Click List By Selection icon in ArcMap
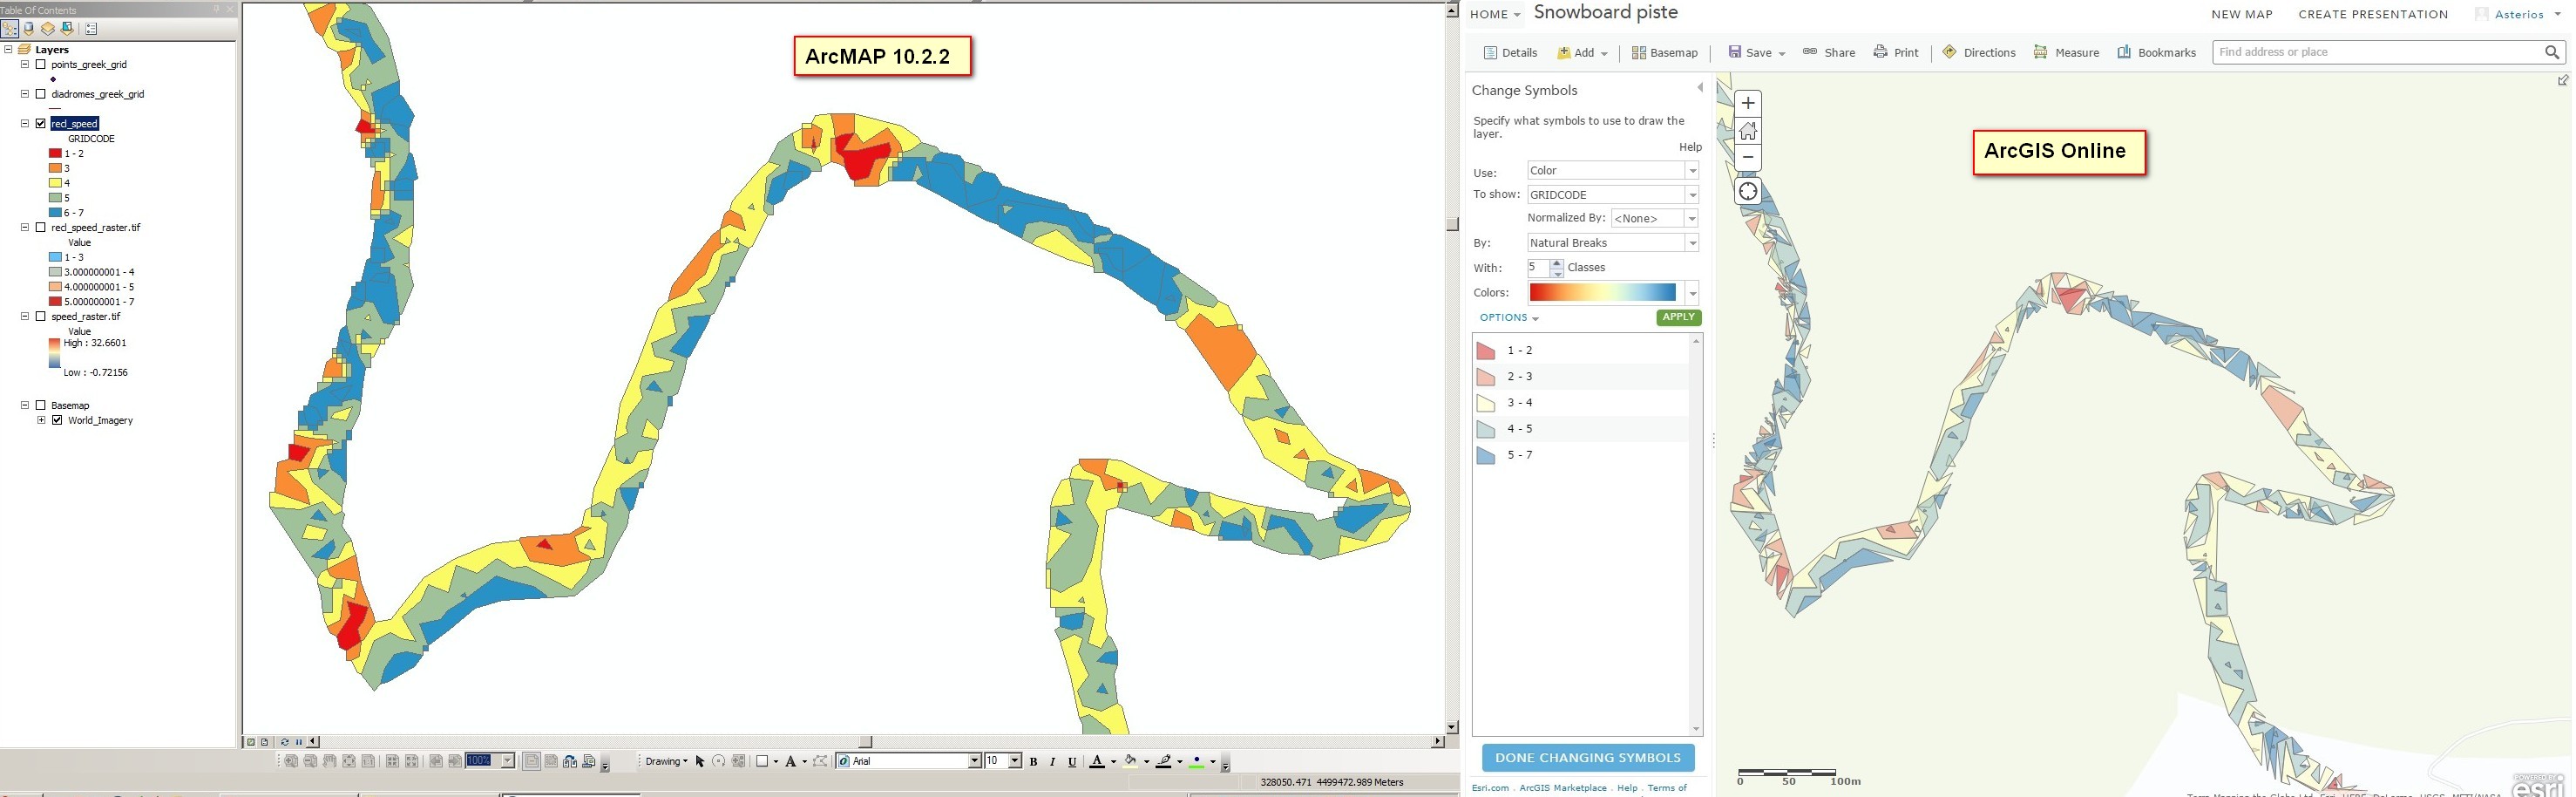The width and height of the screenshot is (2576, 797). click(67, 29)
